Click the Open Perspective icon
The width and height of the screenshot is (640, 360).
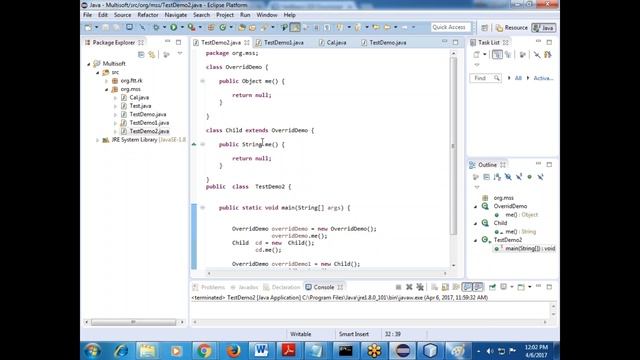tap(484, 28)
